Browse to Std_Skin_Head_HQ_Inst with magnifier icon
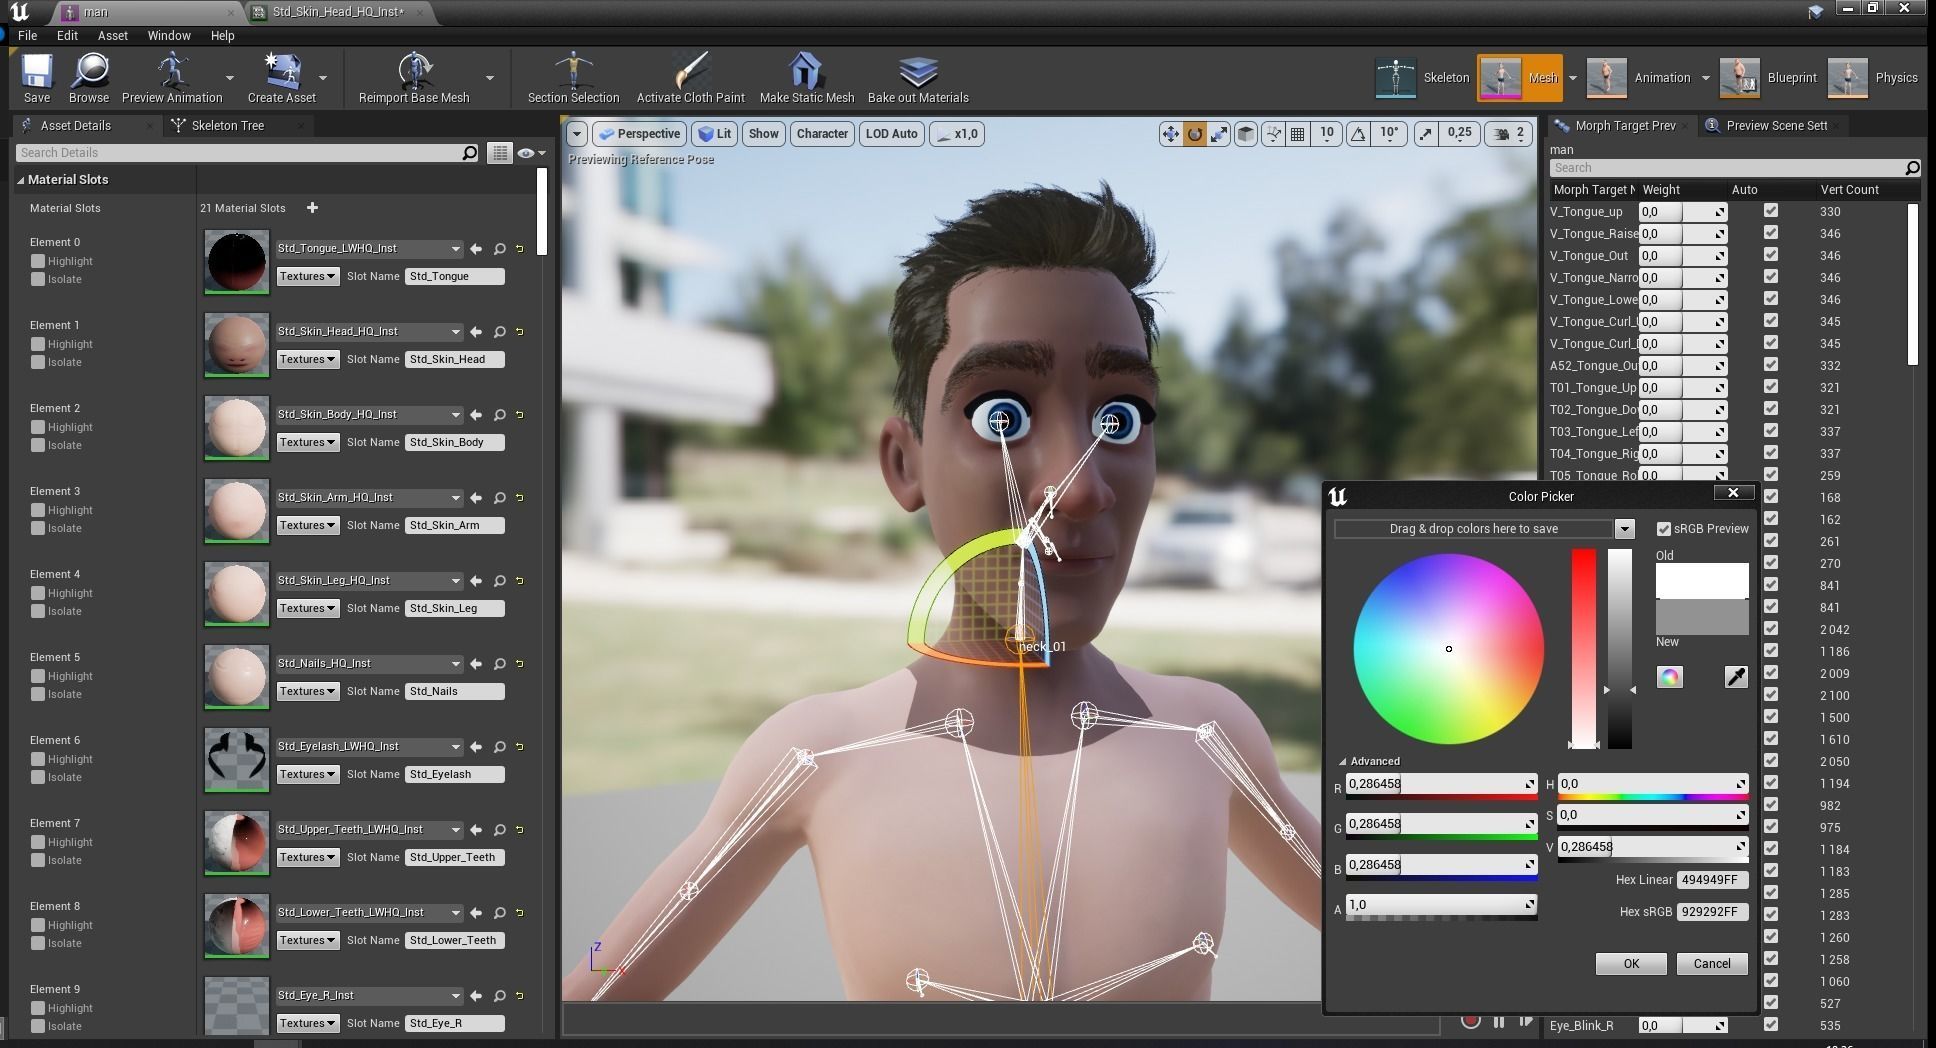 click(499, 332)
